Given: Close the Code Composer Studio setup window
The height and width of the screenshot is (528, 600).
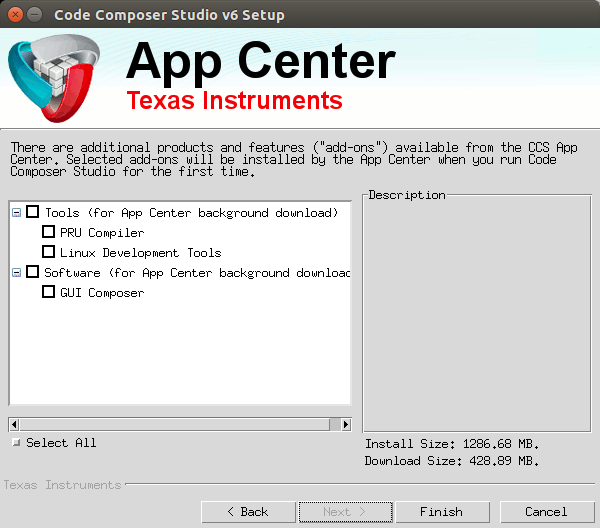Looking at the screenshot, I should 15,15.
